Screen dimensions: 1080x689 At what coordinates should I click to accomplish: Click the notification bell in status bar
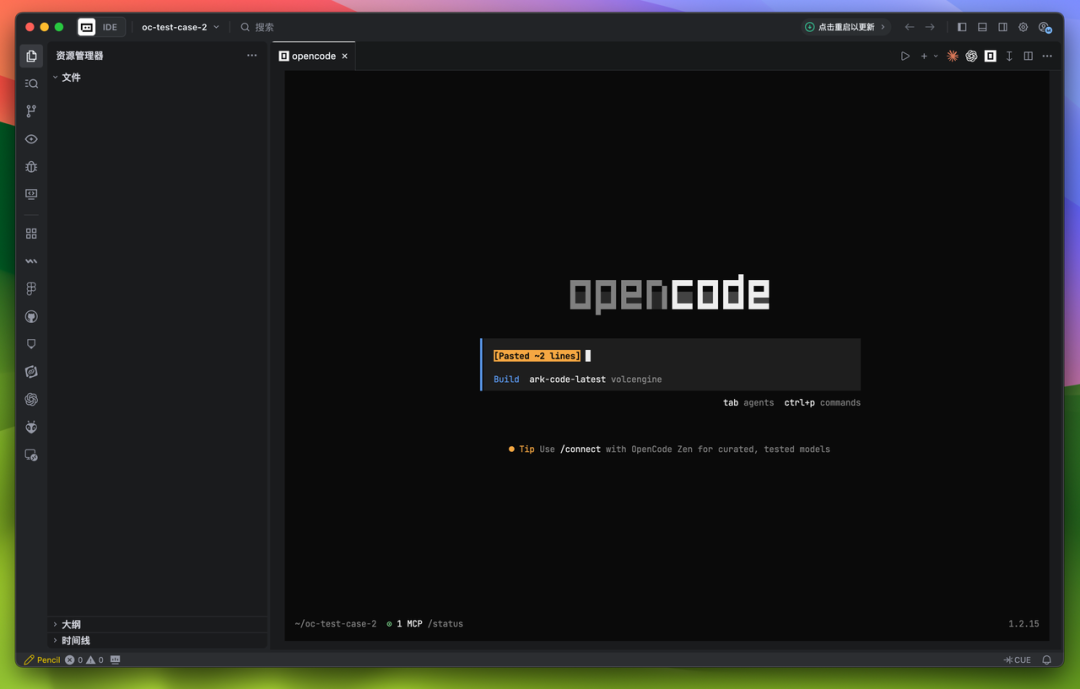click(1047, 660)
